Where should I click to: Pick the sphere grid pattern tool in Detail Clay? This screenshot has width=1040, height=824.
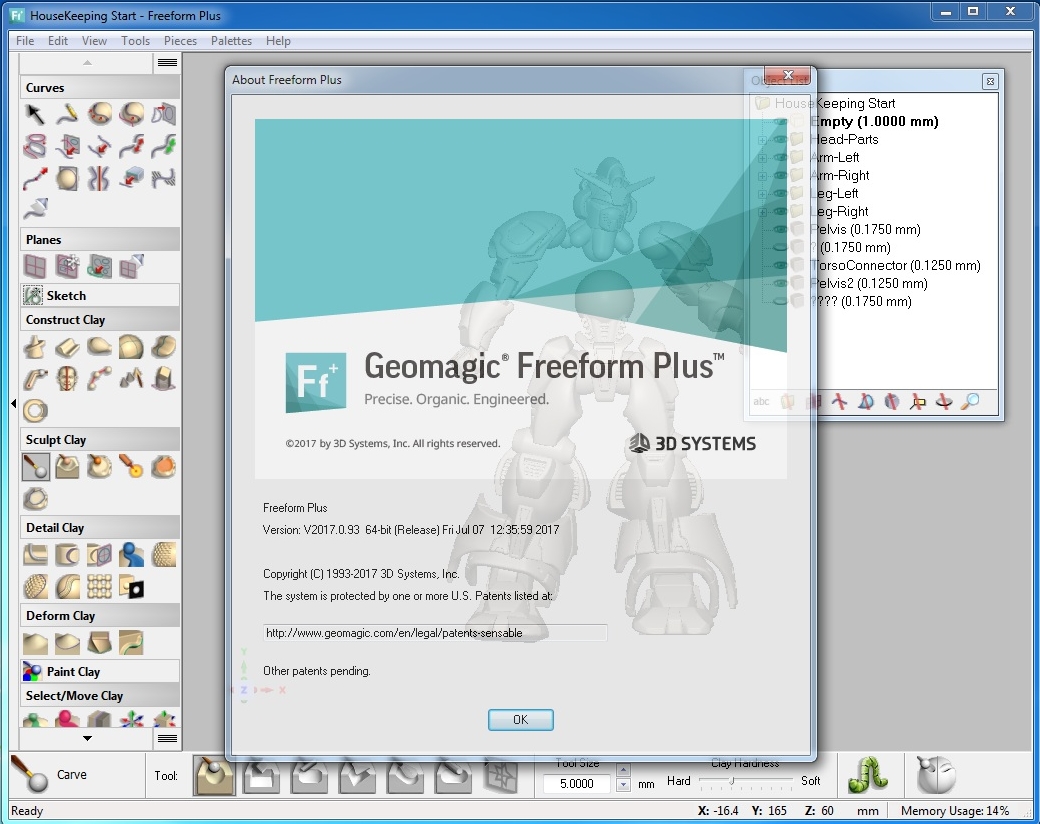[x=99, y=586]
